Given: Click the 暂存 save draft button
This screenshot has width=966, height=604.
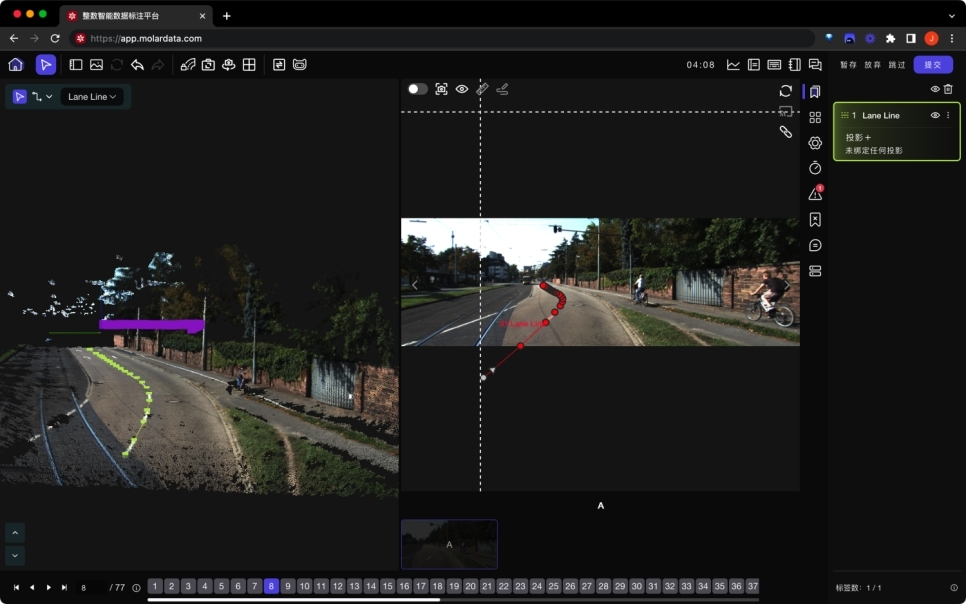Looking at the screenshot, I should click(x=848, y=65).
